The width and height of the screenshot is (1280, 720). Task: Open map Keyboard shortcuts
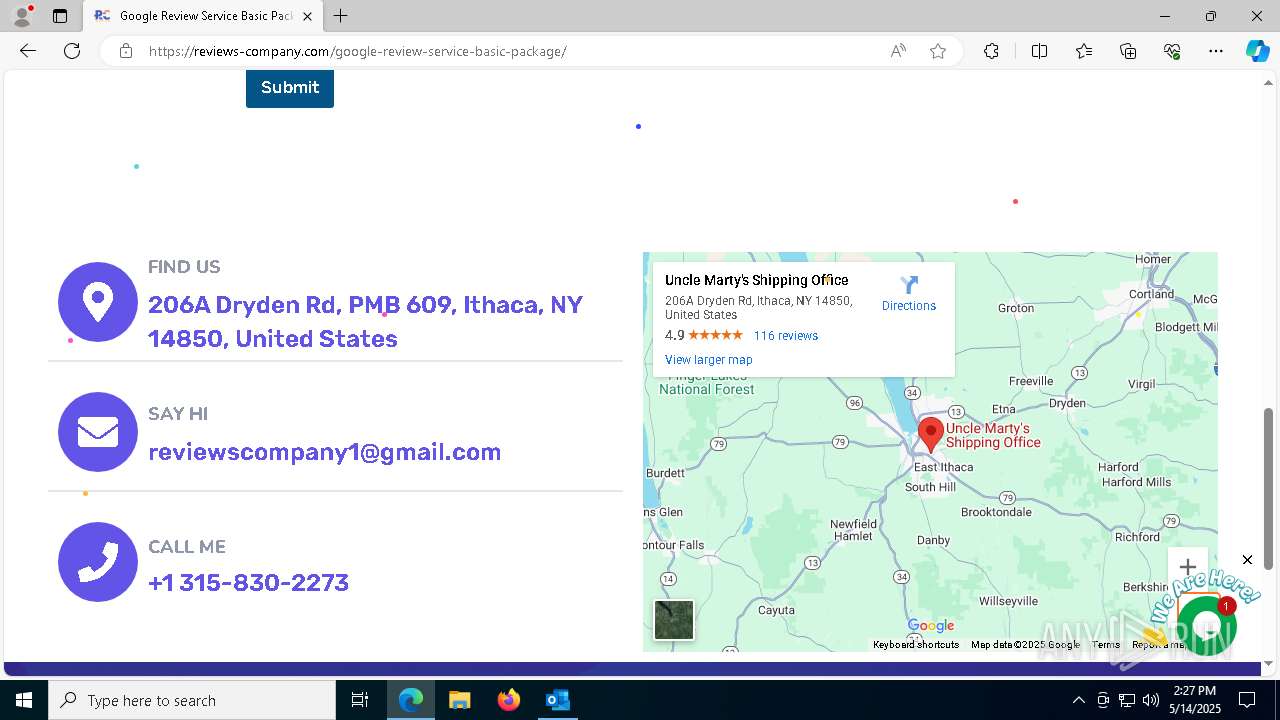916,645
